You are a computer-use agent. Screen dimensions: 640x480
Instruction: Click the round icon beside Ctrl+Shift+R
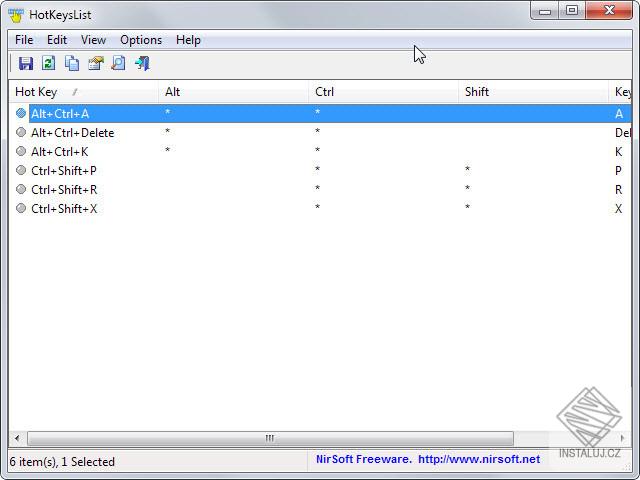pyautogui.click(x=21, y=189)
